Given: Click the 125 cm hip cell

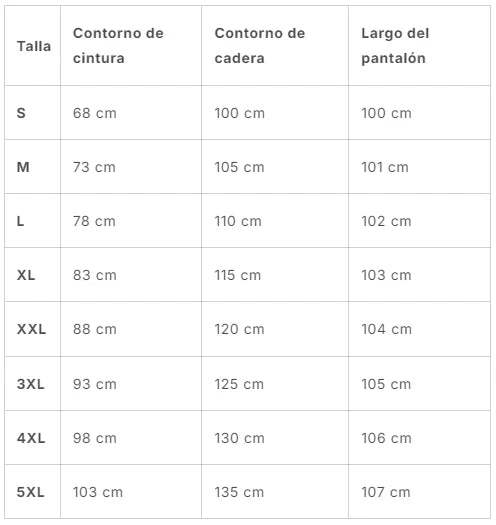Looking at the screenshot, I should pos(239,384).
